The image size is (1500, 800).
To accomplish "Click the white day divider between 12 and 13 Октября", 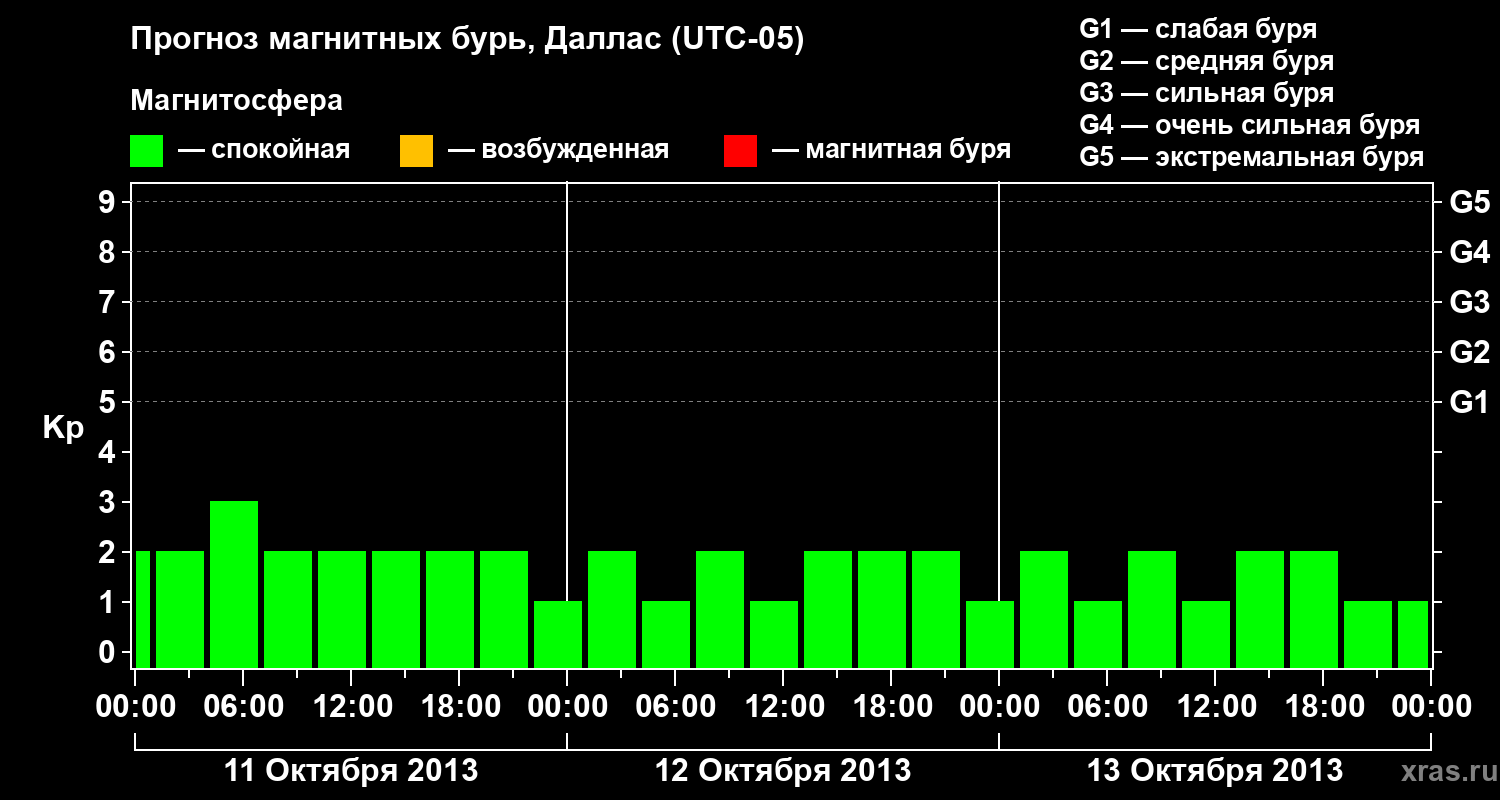I will click(x=999, y=425).
